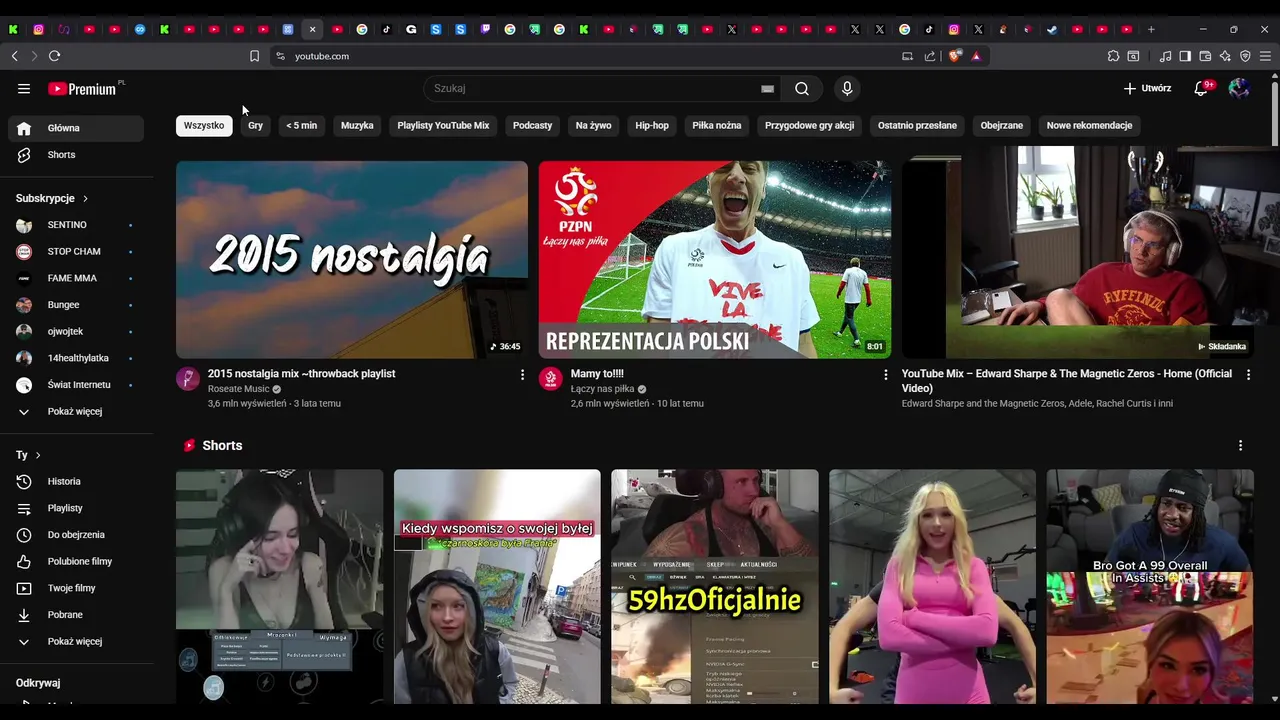The image size is (1280, 720).
Task: Select the Gry filter chip
Action: 256,125
